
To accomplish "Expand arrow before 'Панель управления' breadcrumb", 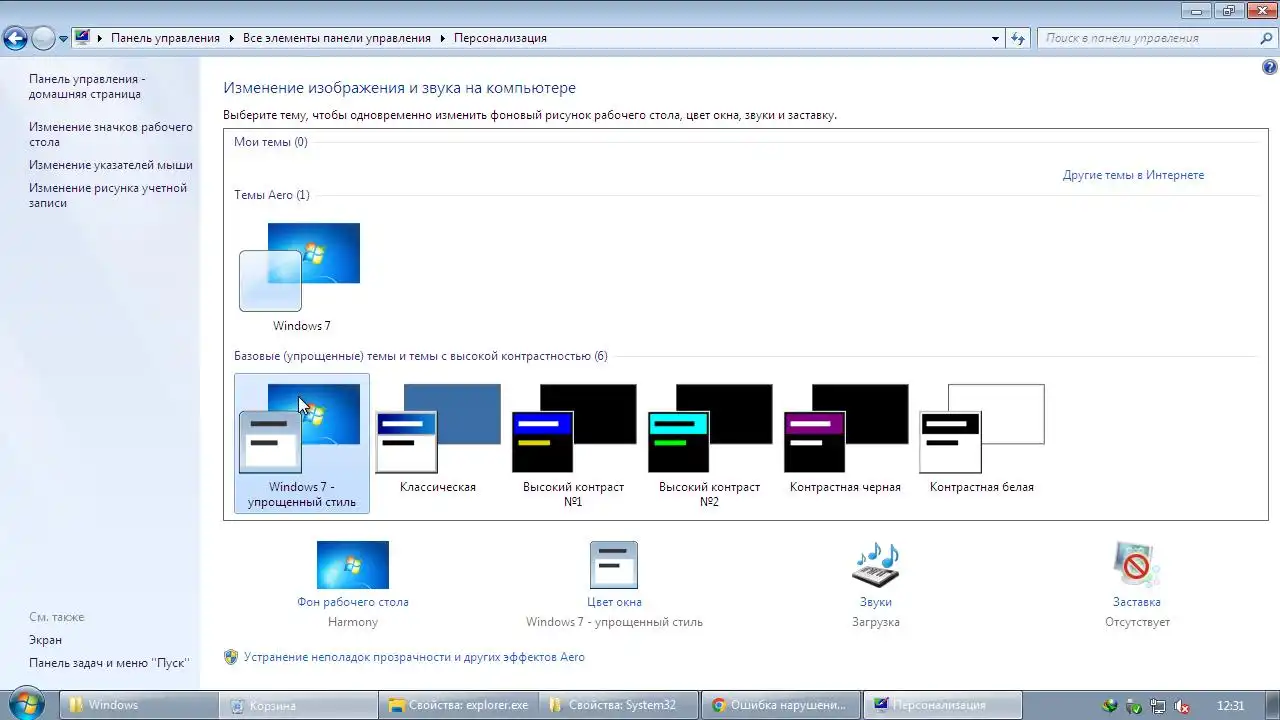I will point(100,38).
